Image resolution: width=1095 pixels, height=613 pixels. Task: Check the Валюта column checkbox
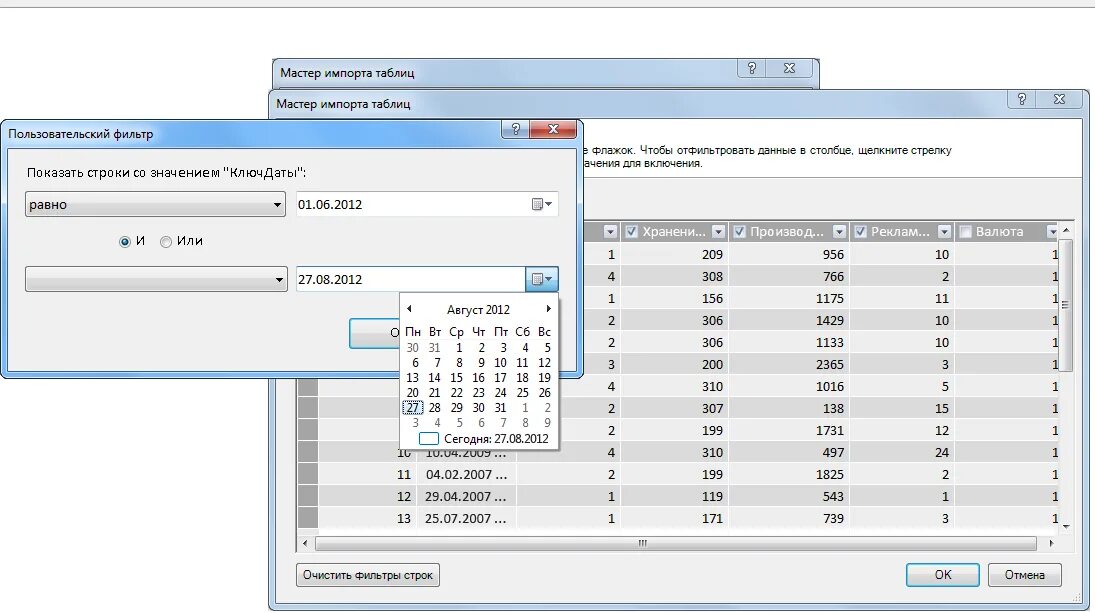point(965,232)
